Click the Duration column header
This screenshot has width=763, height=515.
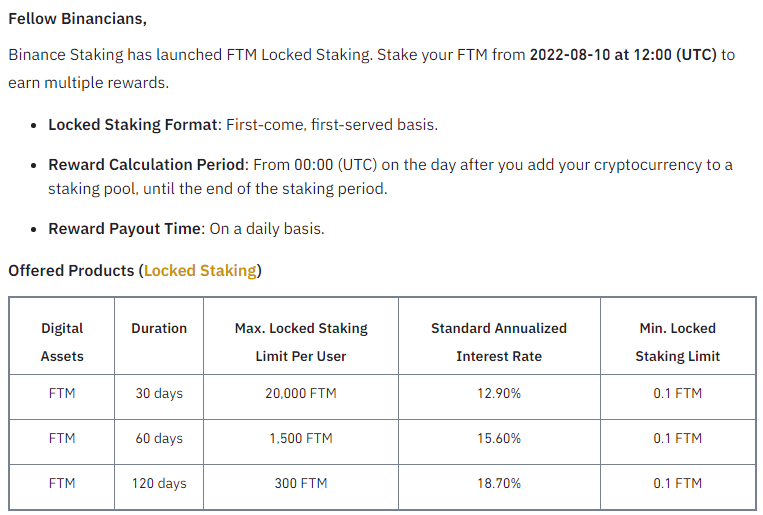159,328
